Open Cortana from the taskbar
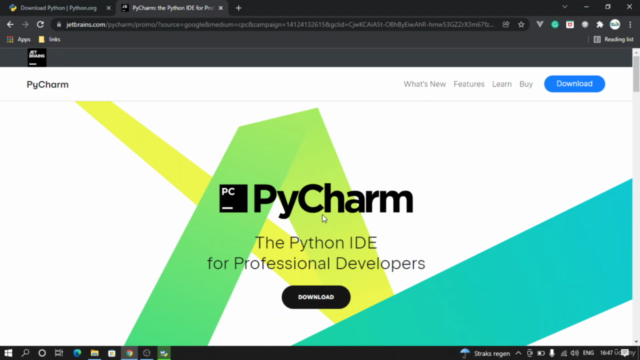Image resolution: width=640 pixels, height=360 pixels. click(42, 353)
